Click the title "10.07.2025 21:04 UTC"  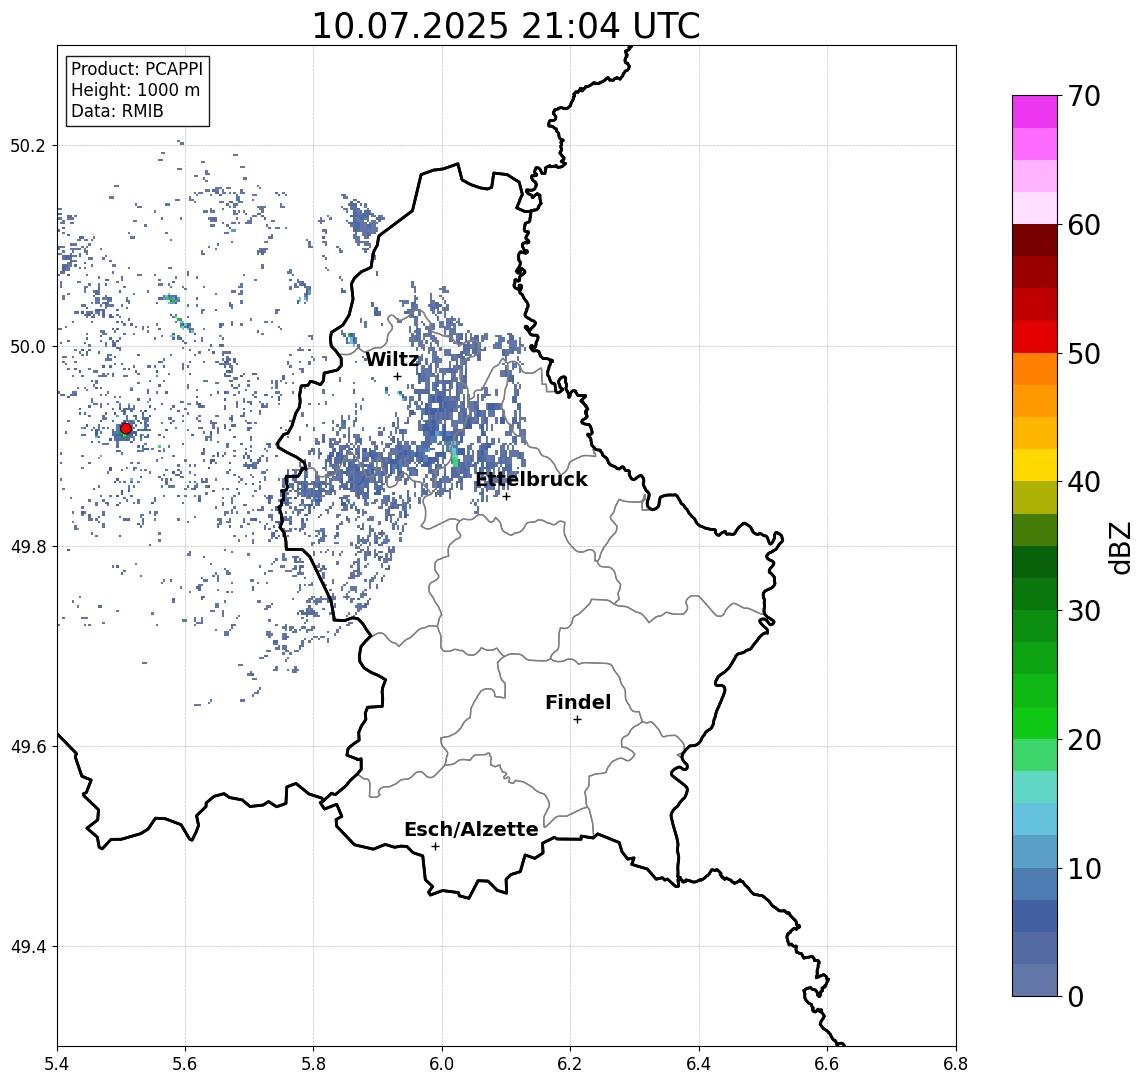coord(506,26)
